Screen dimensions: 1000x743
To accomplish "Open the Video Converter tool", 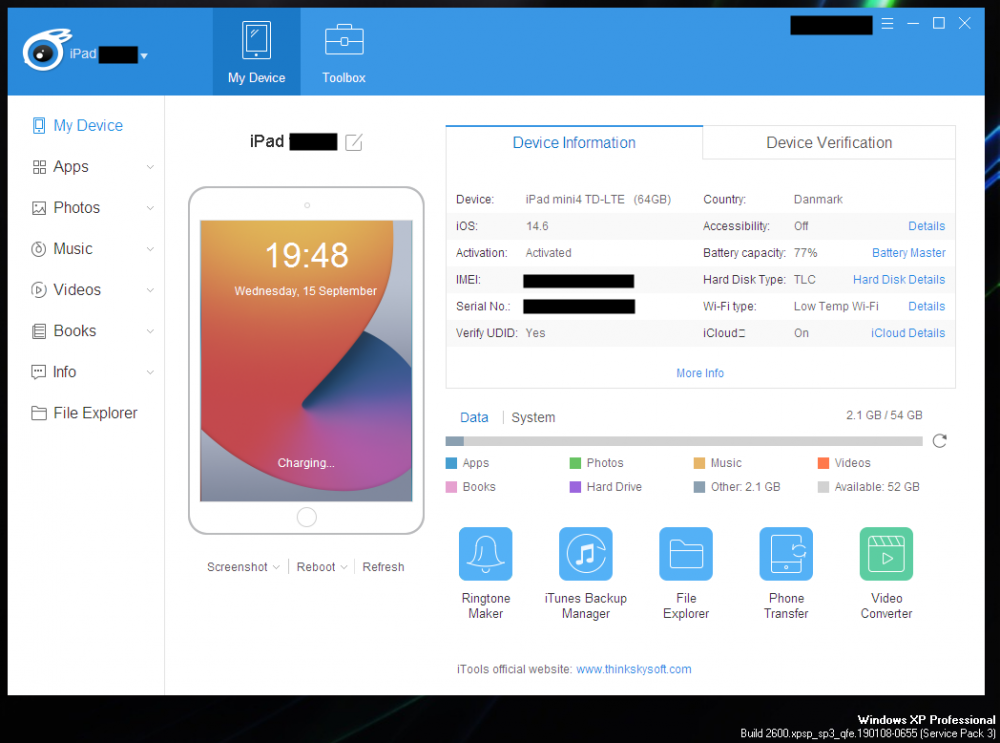I will coord(886,555).
